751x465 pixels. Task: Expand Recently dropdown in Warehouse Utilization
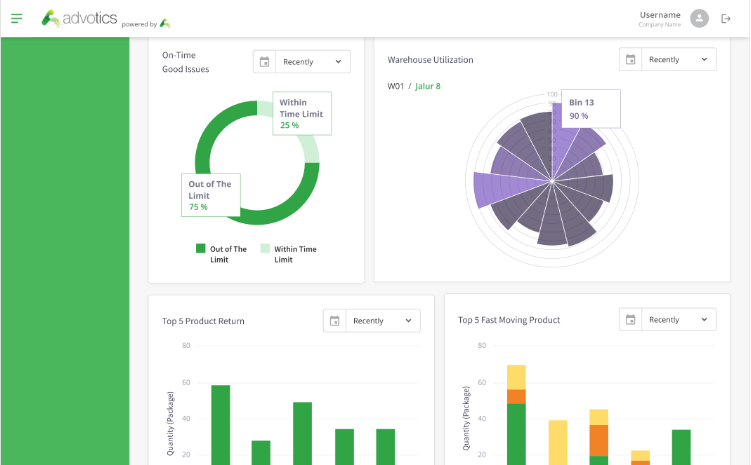tap(679, 59)
